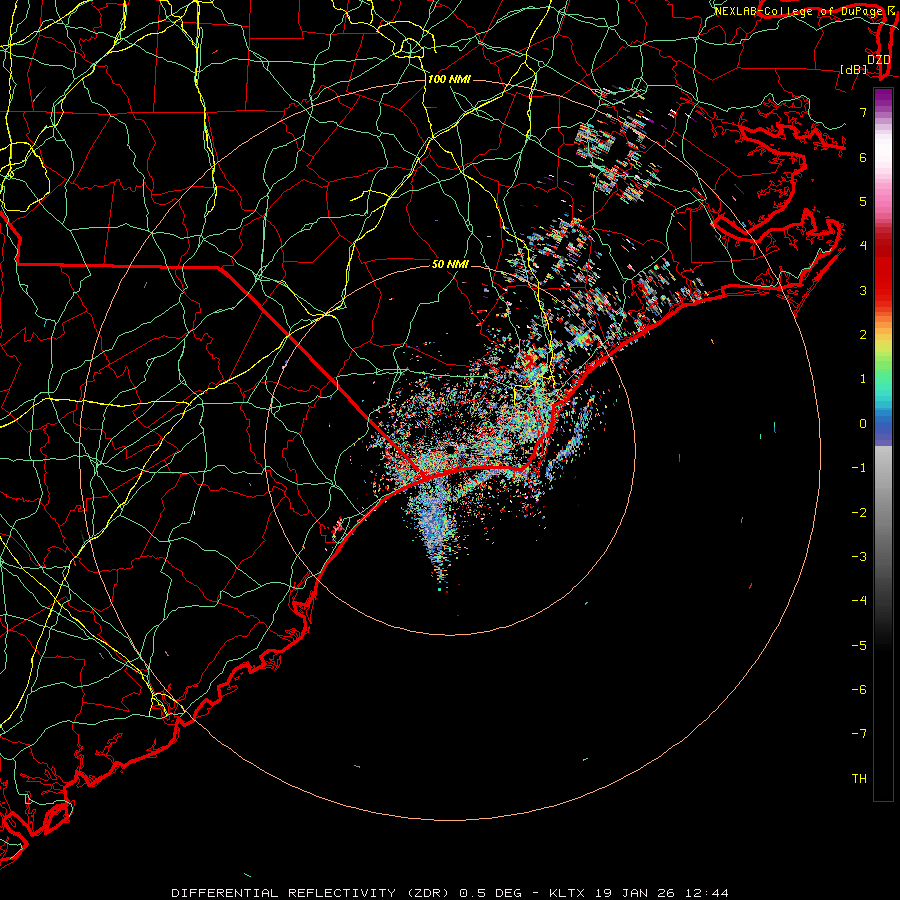Click the '100 NMI' range ring label
This screenshot has height=900, width=900.
[449, 79]
